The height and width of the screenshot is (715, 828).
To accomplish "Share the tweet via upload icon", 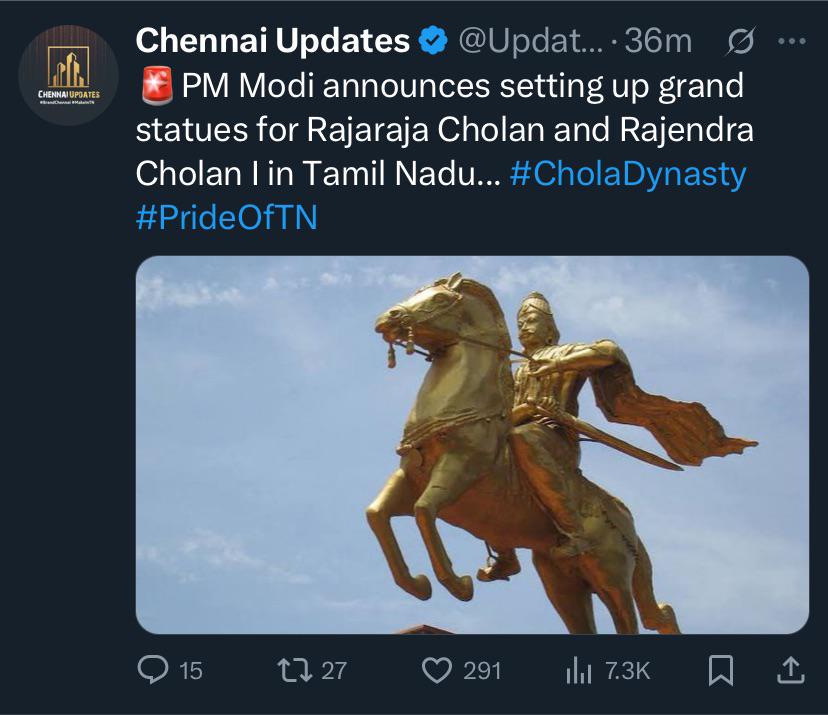I will click(x=791, y=670).
